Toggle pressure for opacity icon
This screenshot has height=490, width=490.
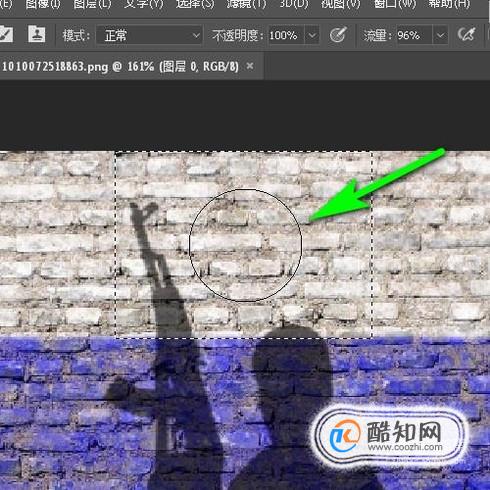(x=338, y=35)
